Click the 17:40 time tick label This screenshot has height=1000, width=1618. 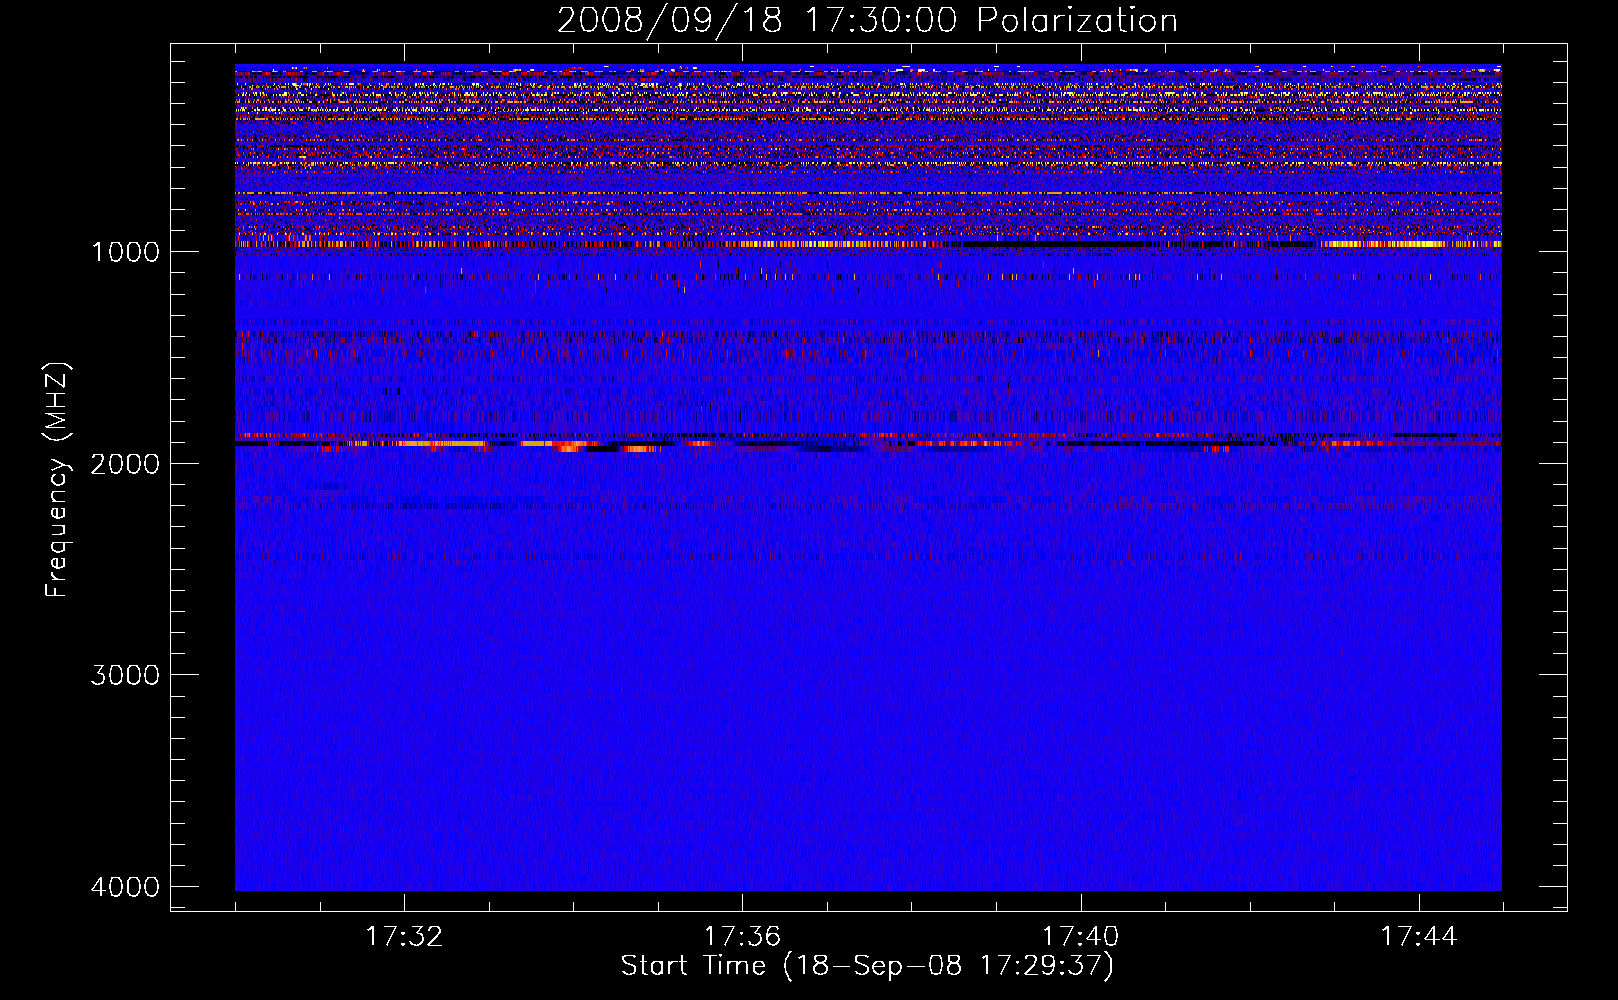(1081, 937)
